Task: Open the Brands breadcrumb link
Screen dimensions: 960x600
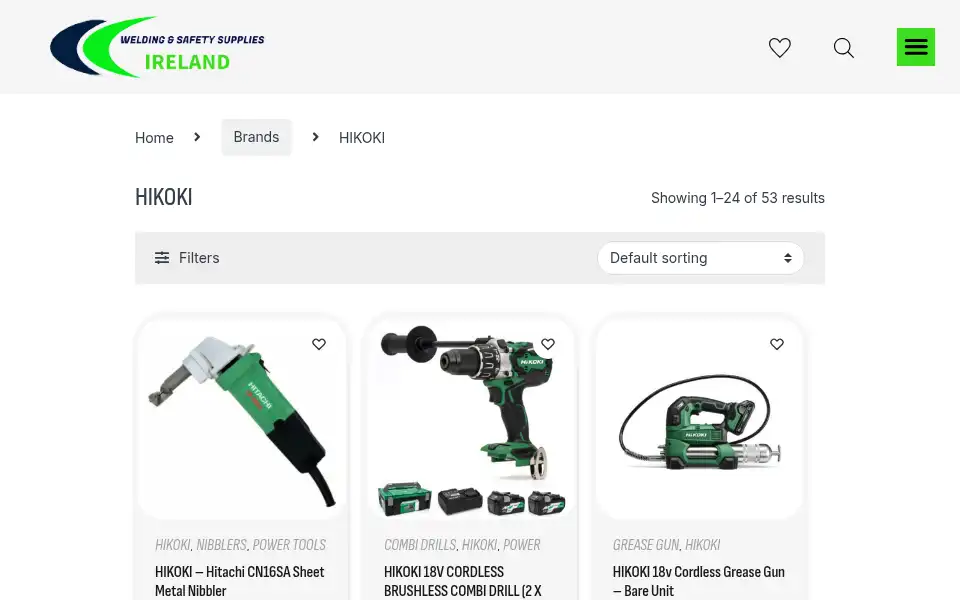Action: (256, 137)
